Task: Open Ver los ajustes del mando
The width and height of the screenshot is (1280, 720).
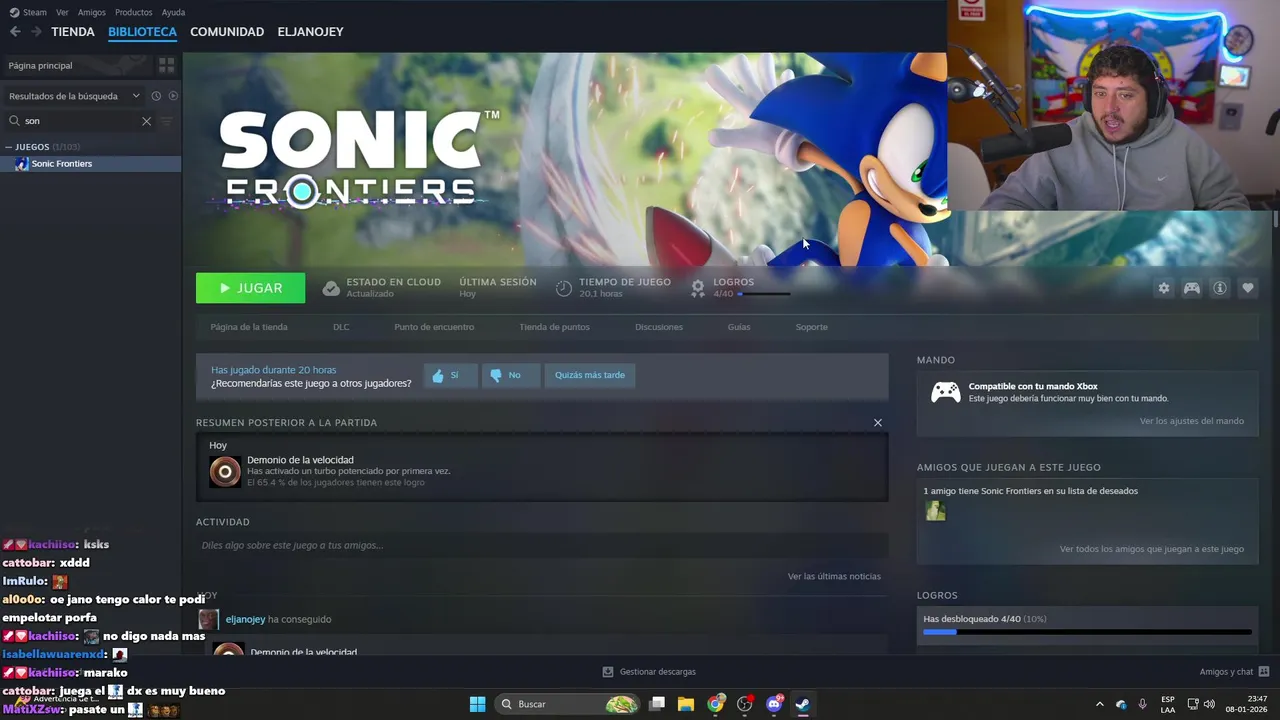Action: 1192,421
